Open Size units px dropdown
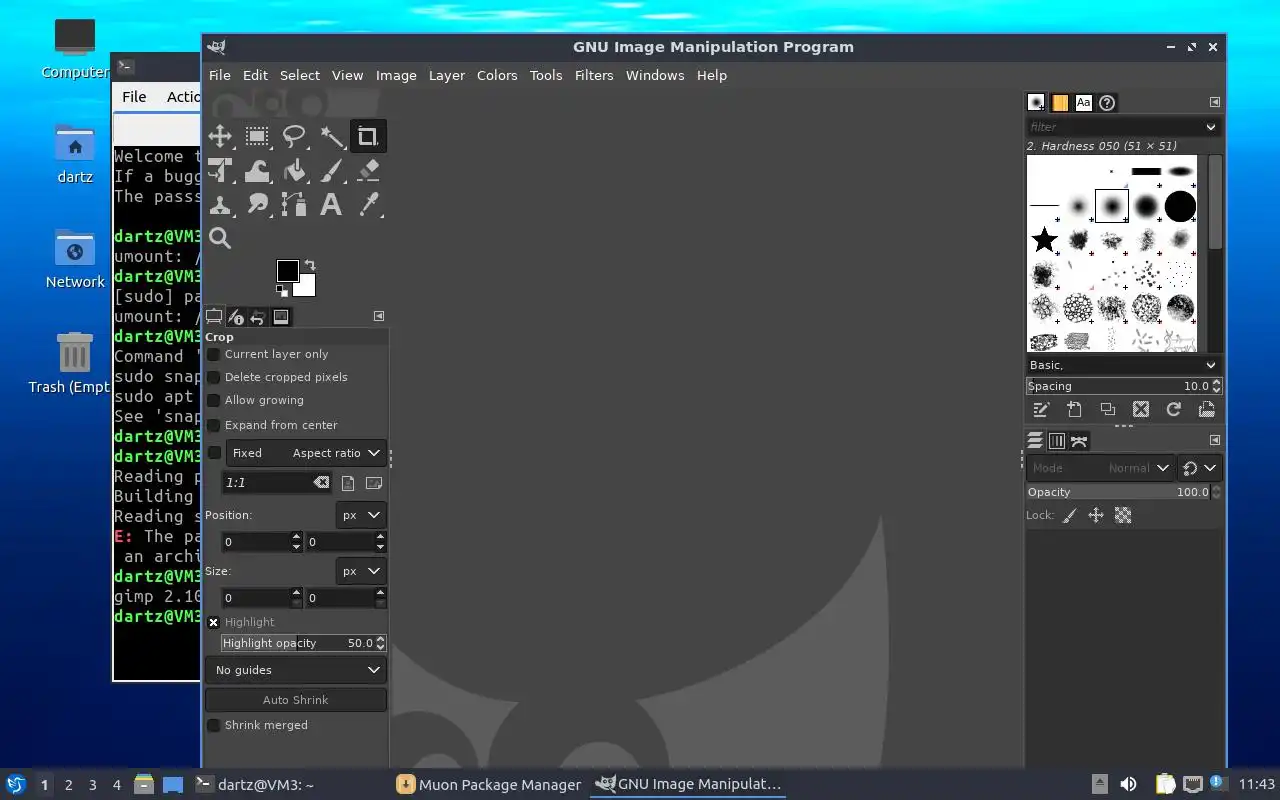Screen dimensions: 1280x800 361,571
